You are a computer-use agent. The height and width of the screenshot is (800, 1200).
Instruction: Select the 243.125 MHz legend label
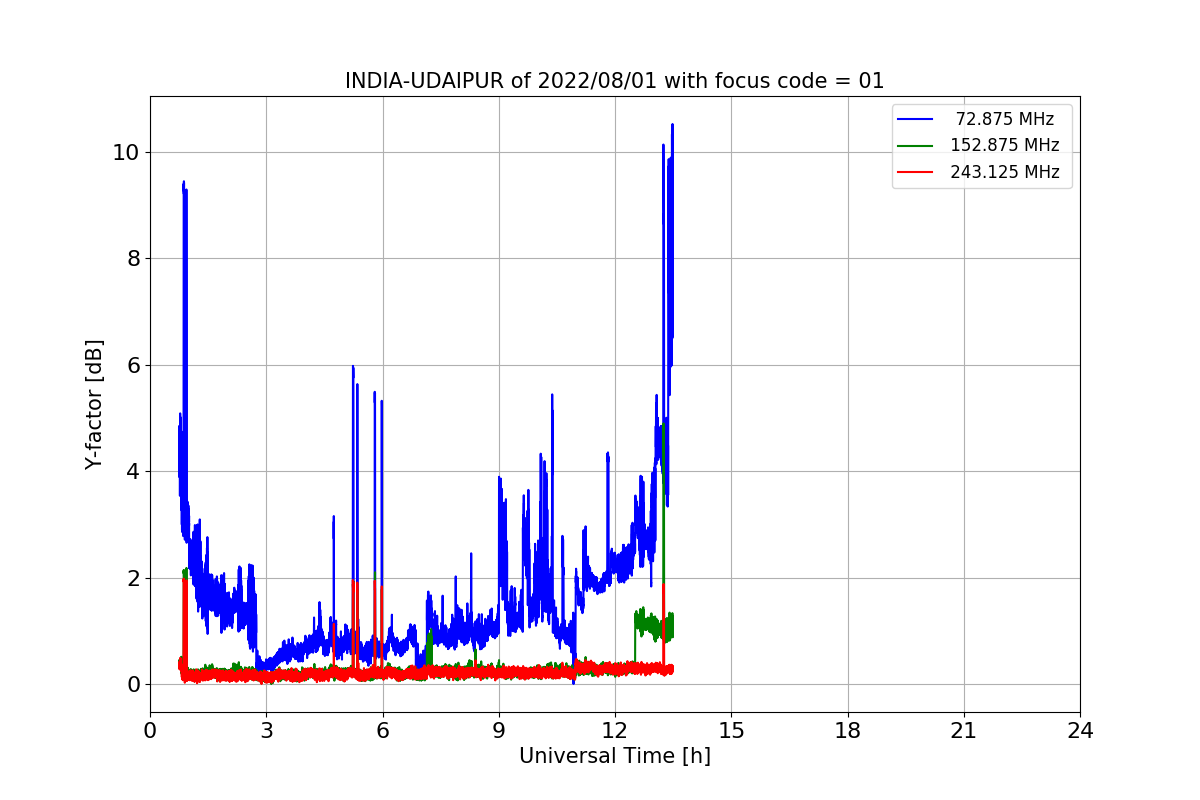[x=1004, y=172]
